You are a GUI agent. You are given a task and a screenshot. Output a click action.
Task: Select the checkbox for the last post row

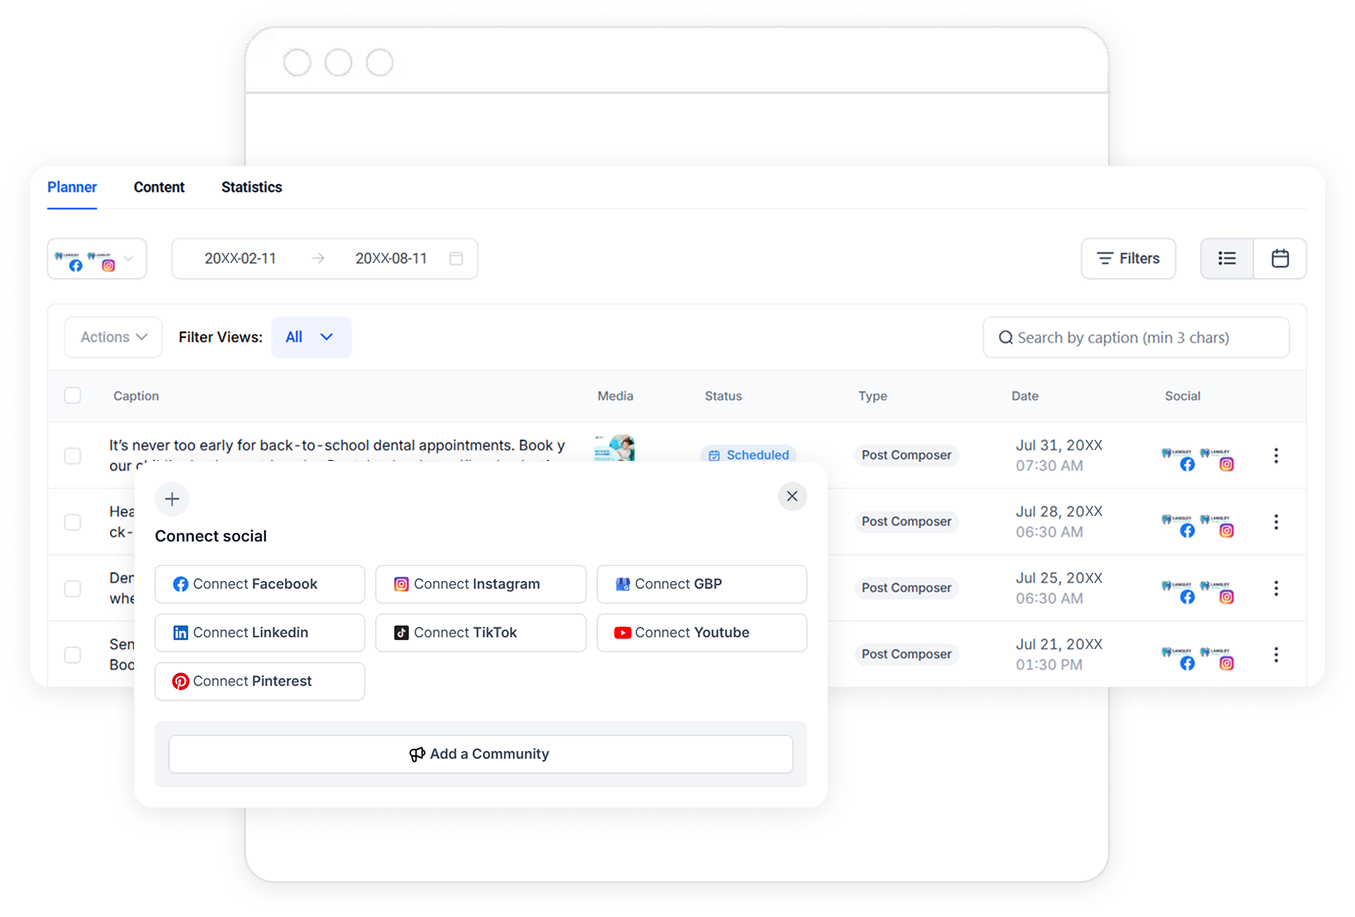tap(73, 655)
